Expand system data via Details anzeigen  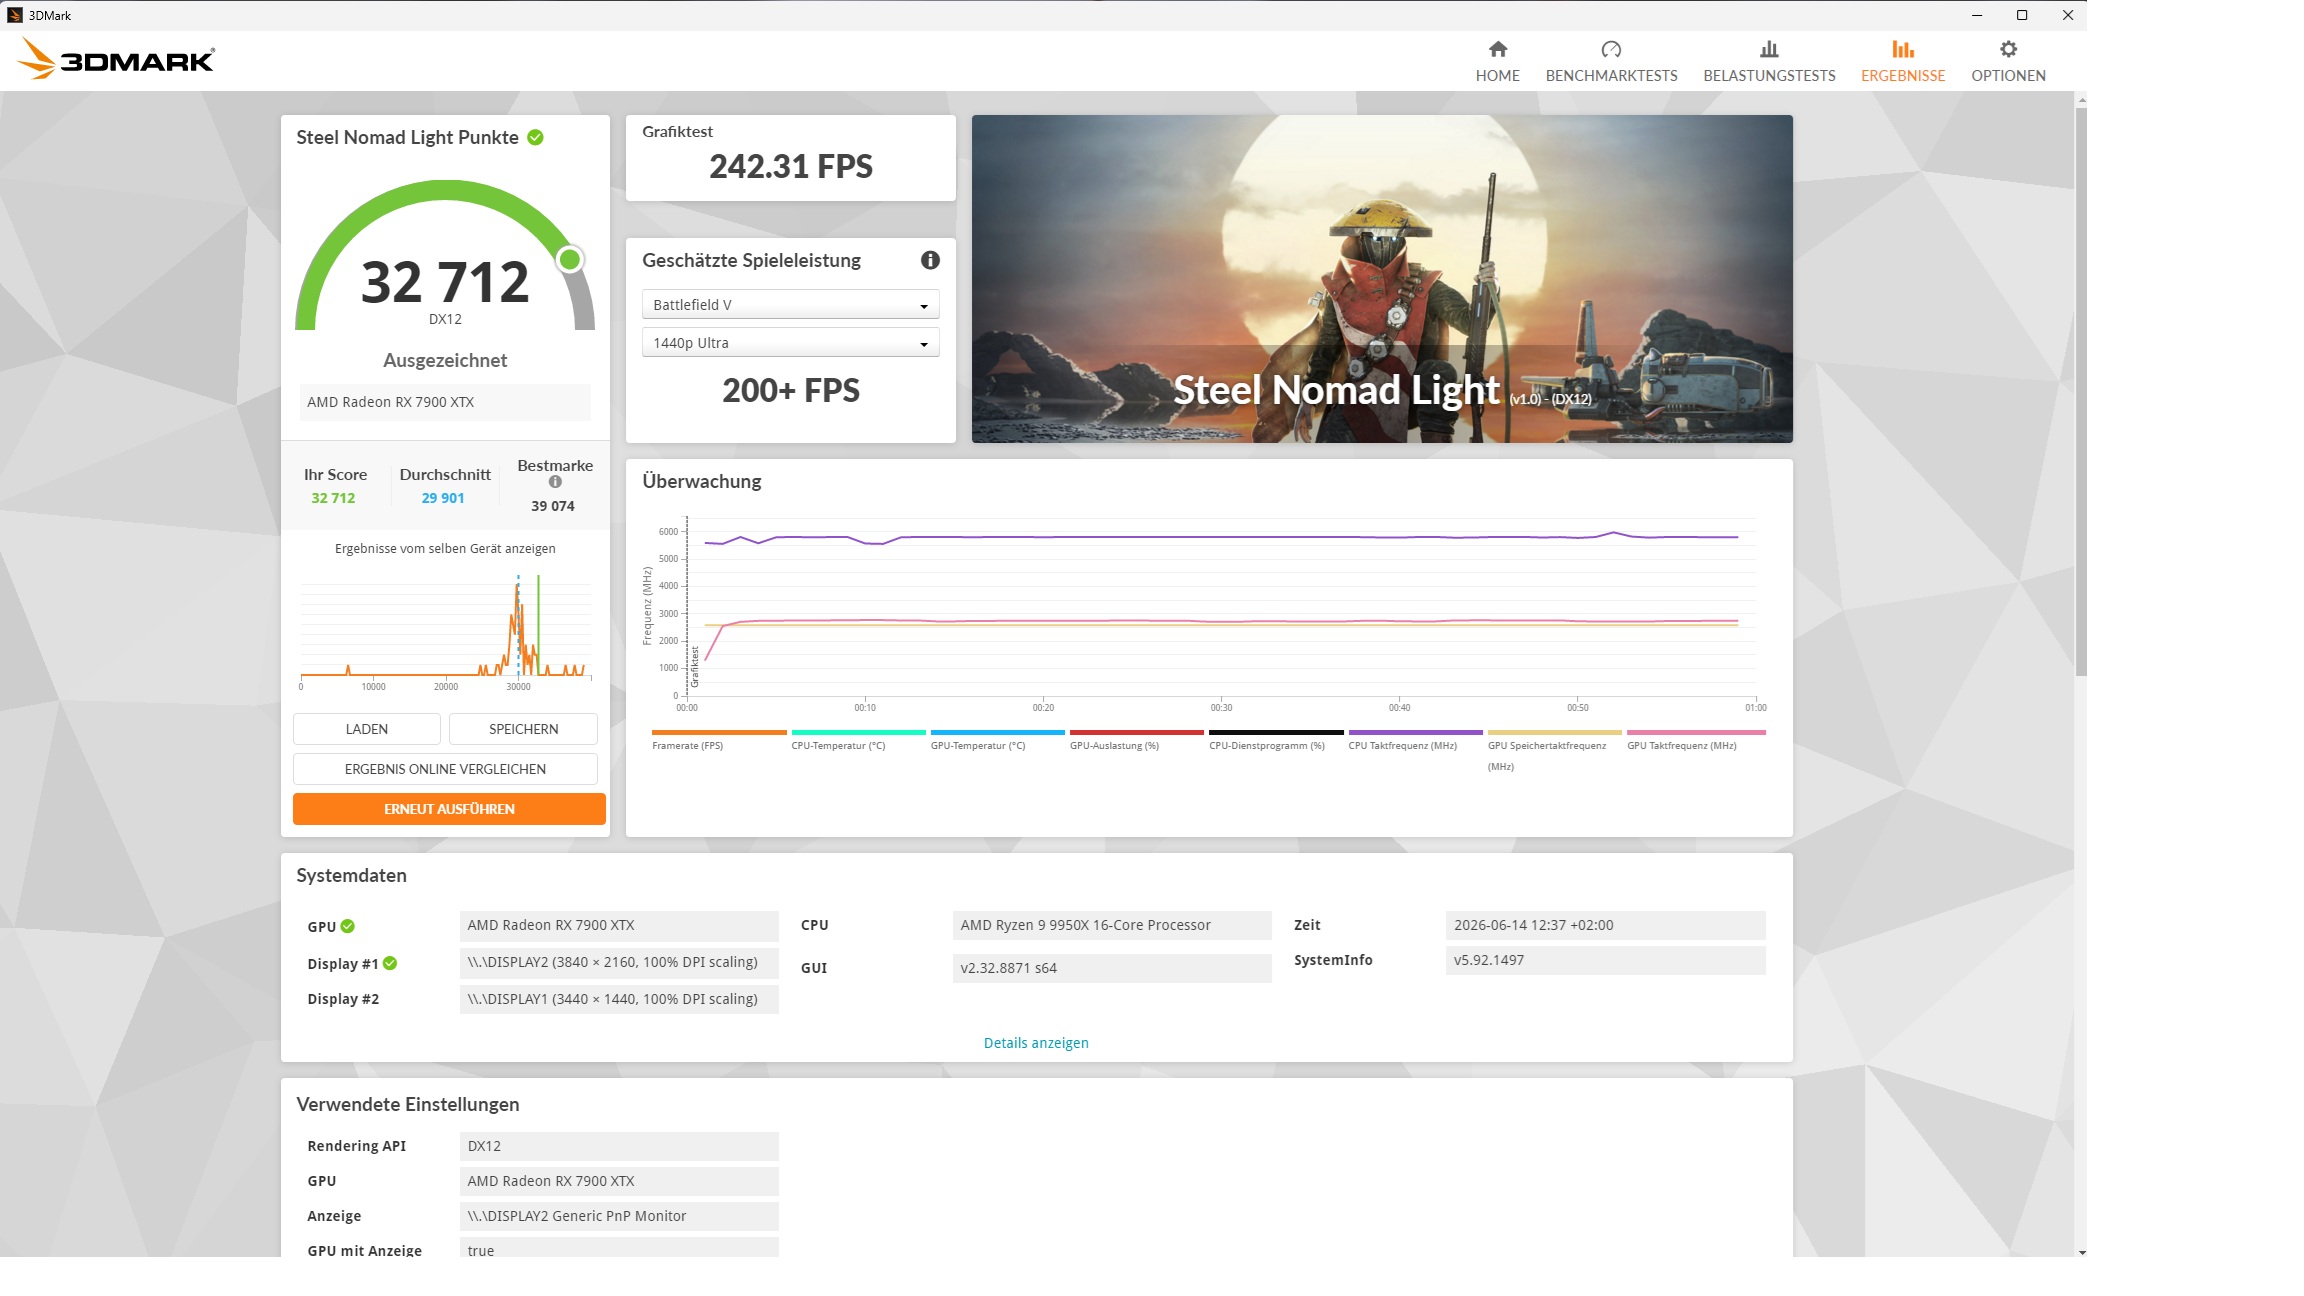pyautogui.click(x=1036, y=1043)
